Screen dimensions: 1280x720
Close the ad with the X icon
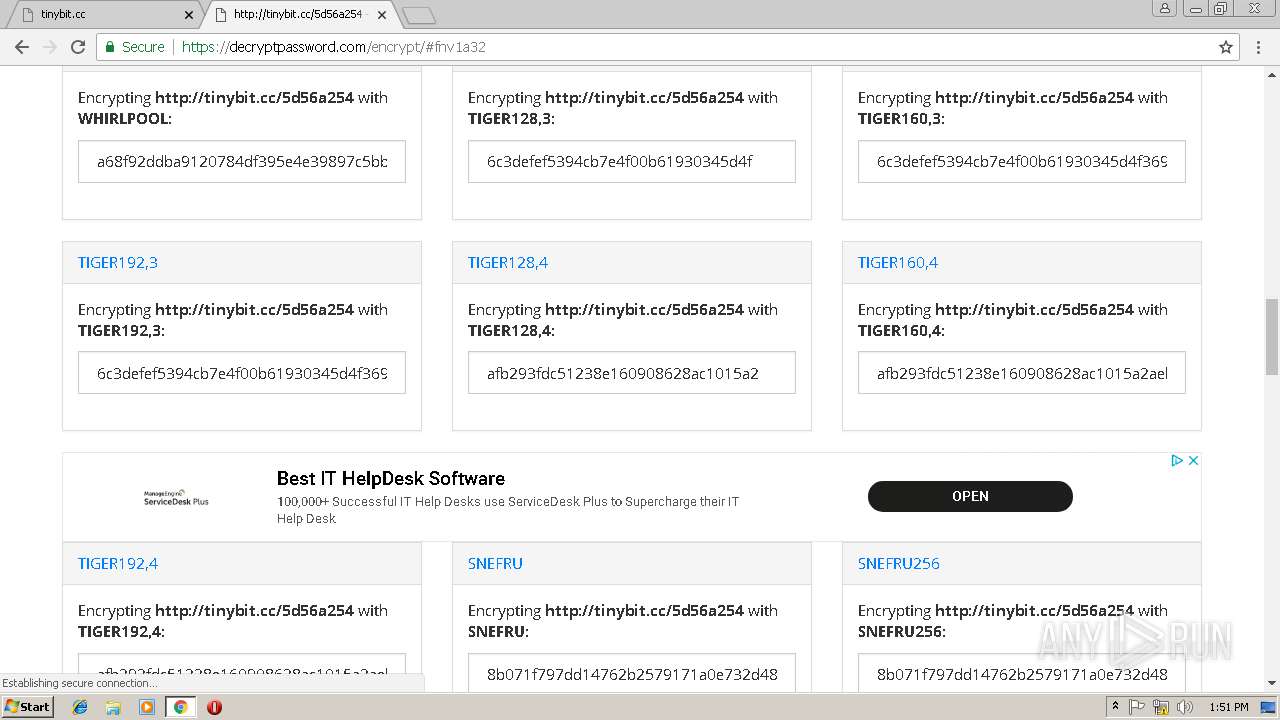point(1193,461)
